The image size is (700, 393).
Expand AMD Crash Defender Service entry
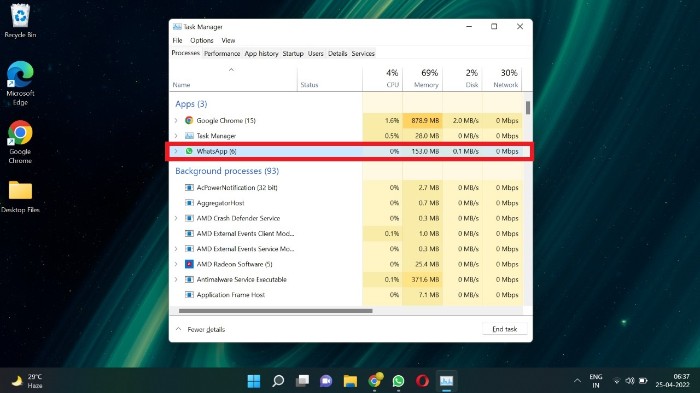coord(176,218)
